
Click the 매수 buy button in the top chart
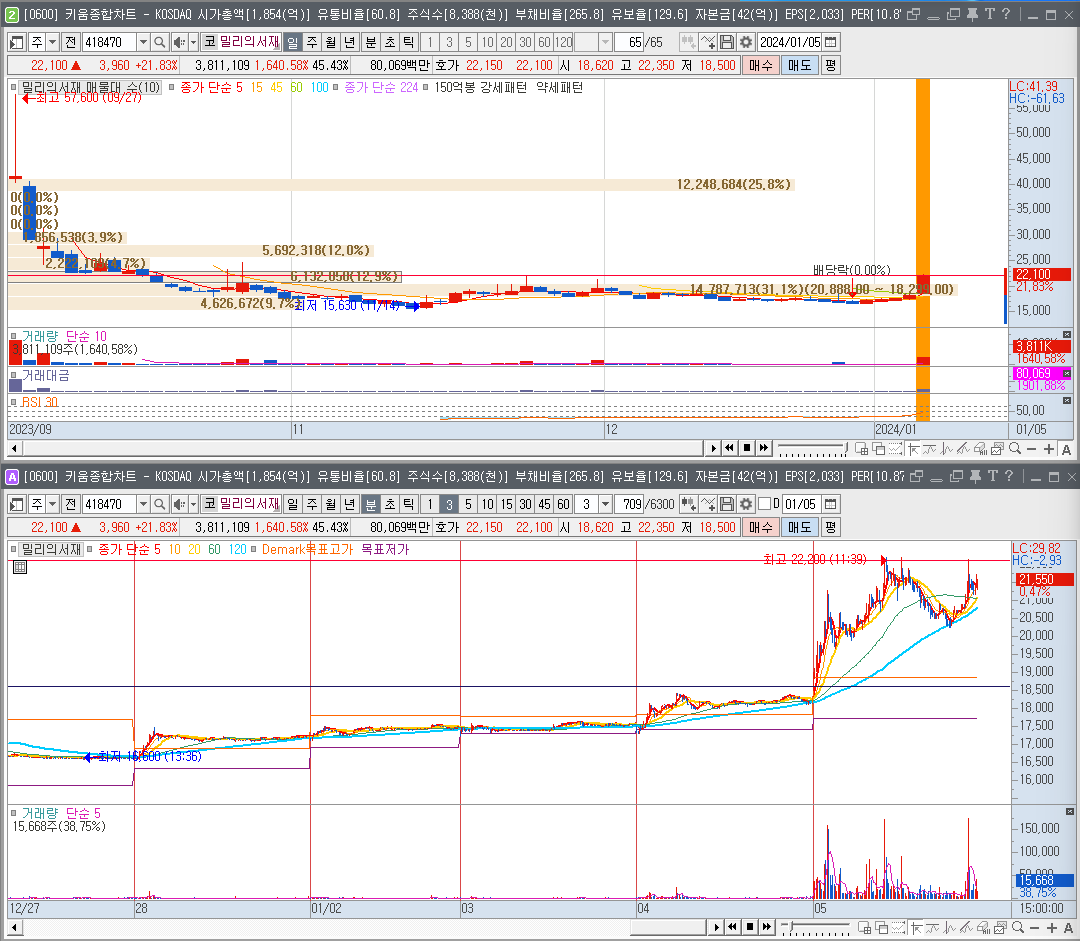tap(760, 65)
